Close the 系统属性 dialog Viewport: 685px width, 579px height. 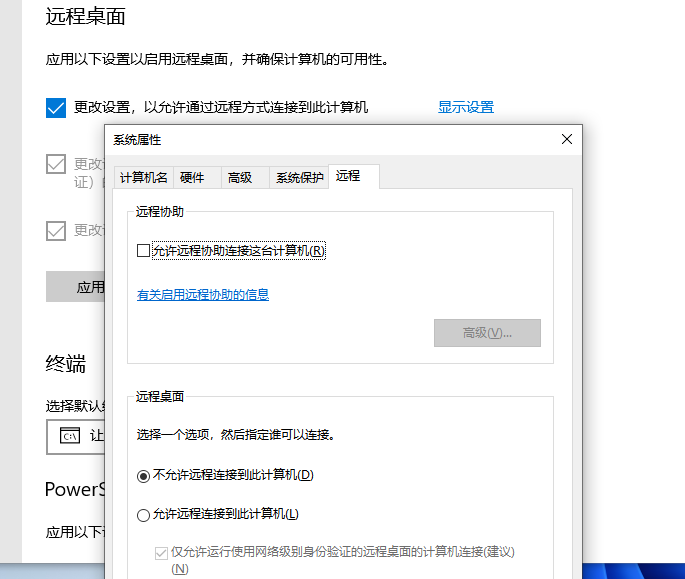pyautogui.click(x=567, y=139)
